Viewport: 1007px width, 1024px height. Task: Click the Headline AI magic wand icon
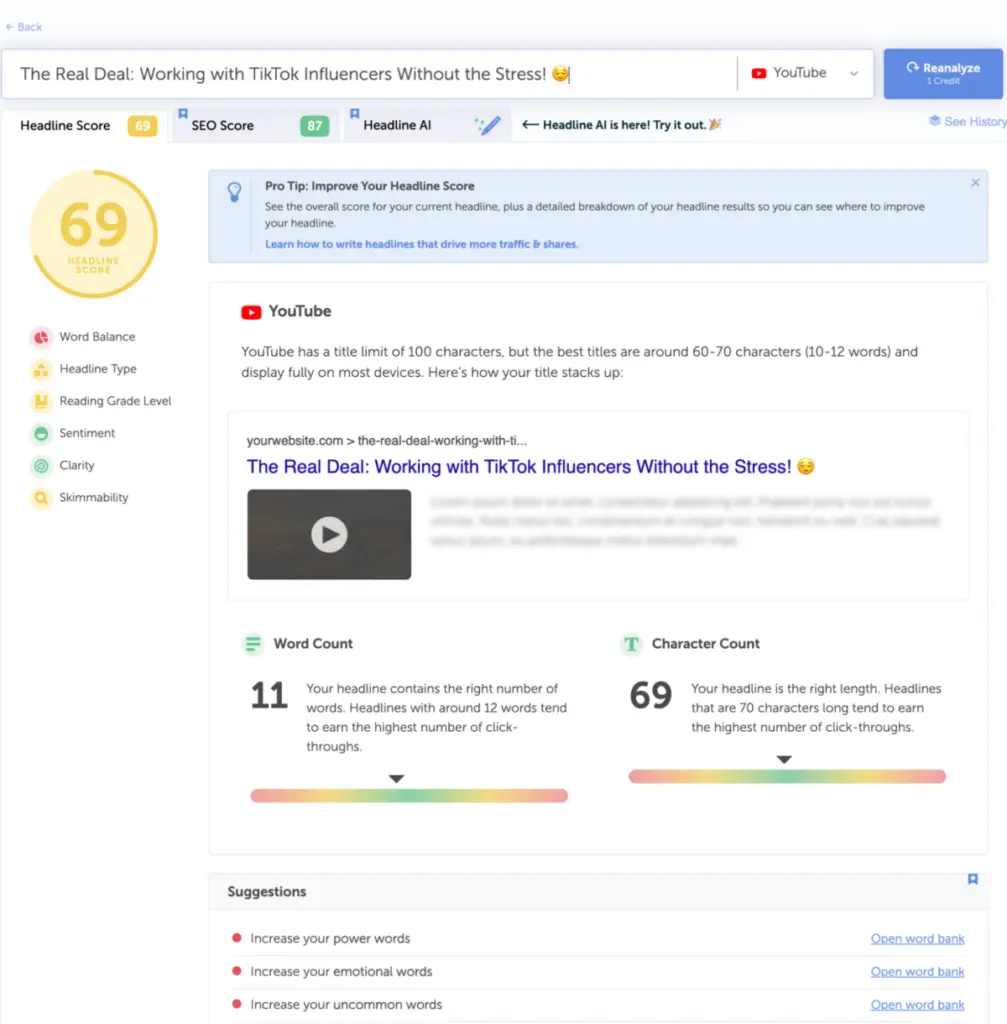pyautogui.click(x=488, y=125)
